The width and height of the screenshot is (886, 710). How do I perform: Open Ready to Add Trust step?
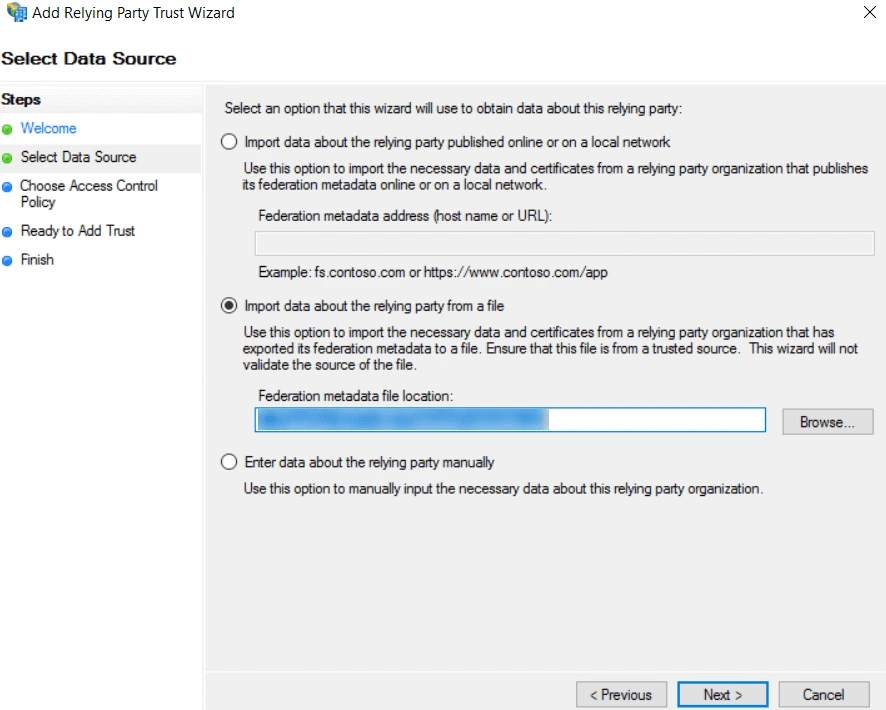tap(76, 231)
